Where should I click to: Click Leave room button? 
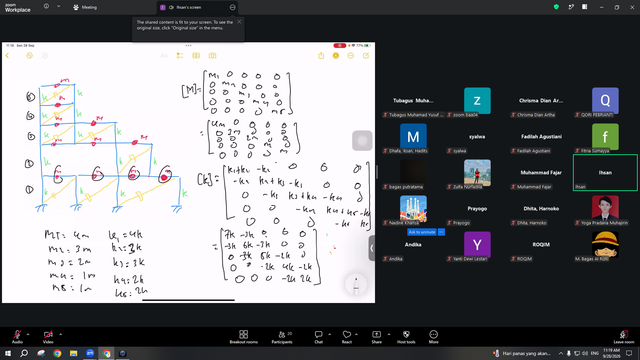624,337
